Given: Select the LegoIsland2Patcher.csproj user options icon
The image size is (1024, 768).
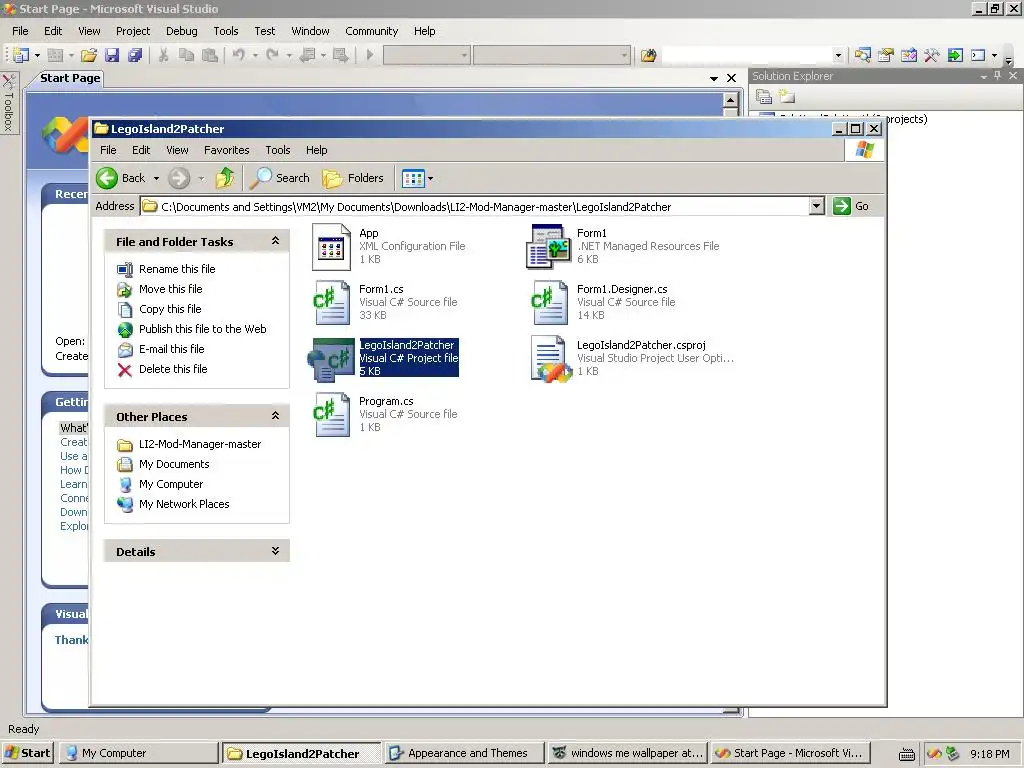Looking at the screenshot, I should click(551, 359).
